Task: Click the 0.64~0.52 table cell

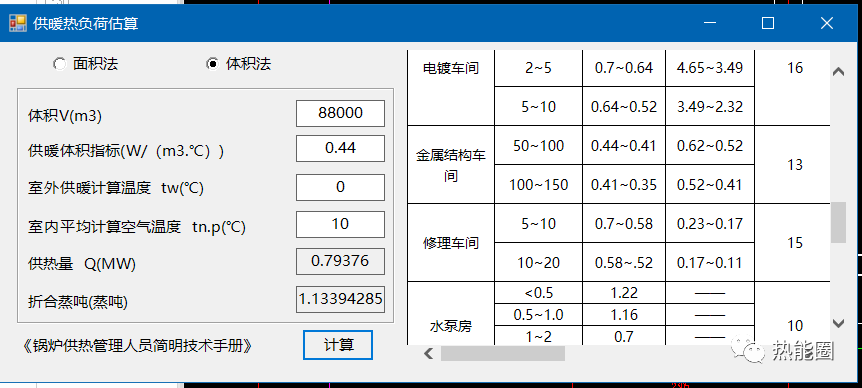Action: pyautogui.click(x=624, y=106)
